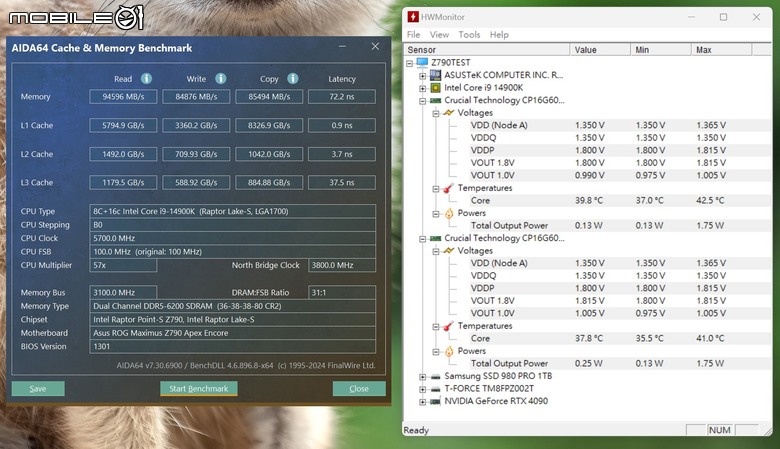Click Start Benchmark in AIDA64
Image resolution: width=780 pixels, height=449 pixels.
pyautogui.click(x=198, y=388)
